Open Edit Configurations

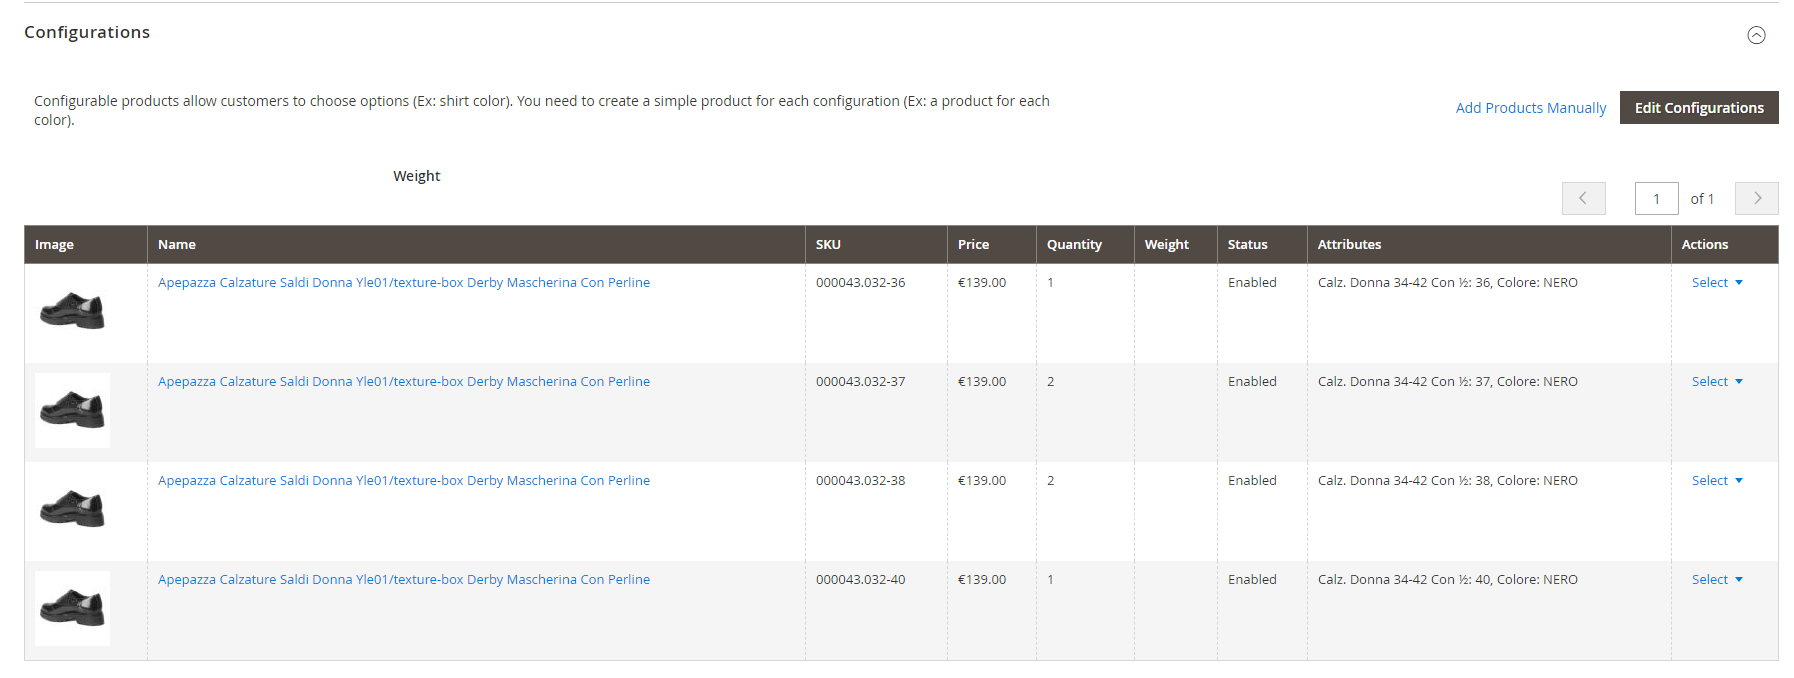1699,108
